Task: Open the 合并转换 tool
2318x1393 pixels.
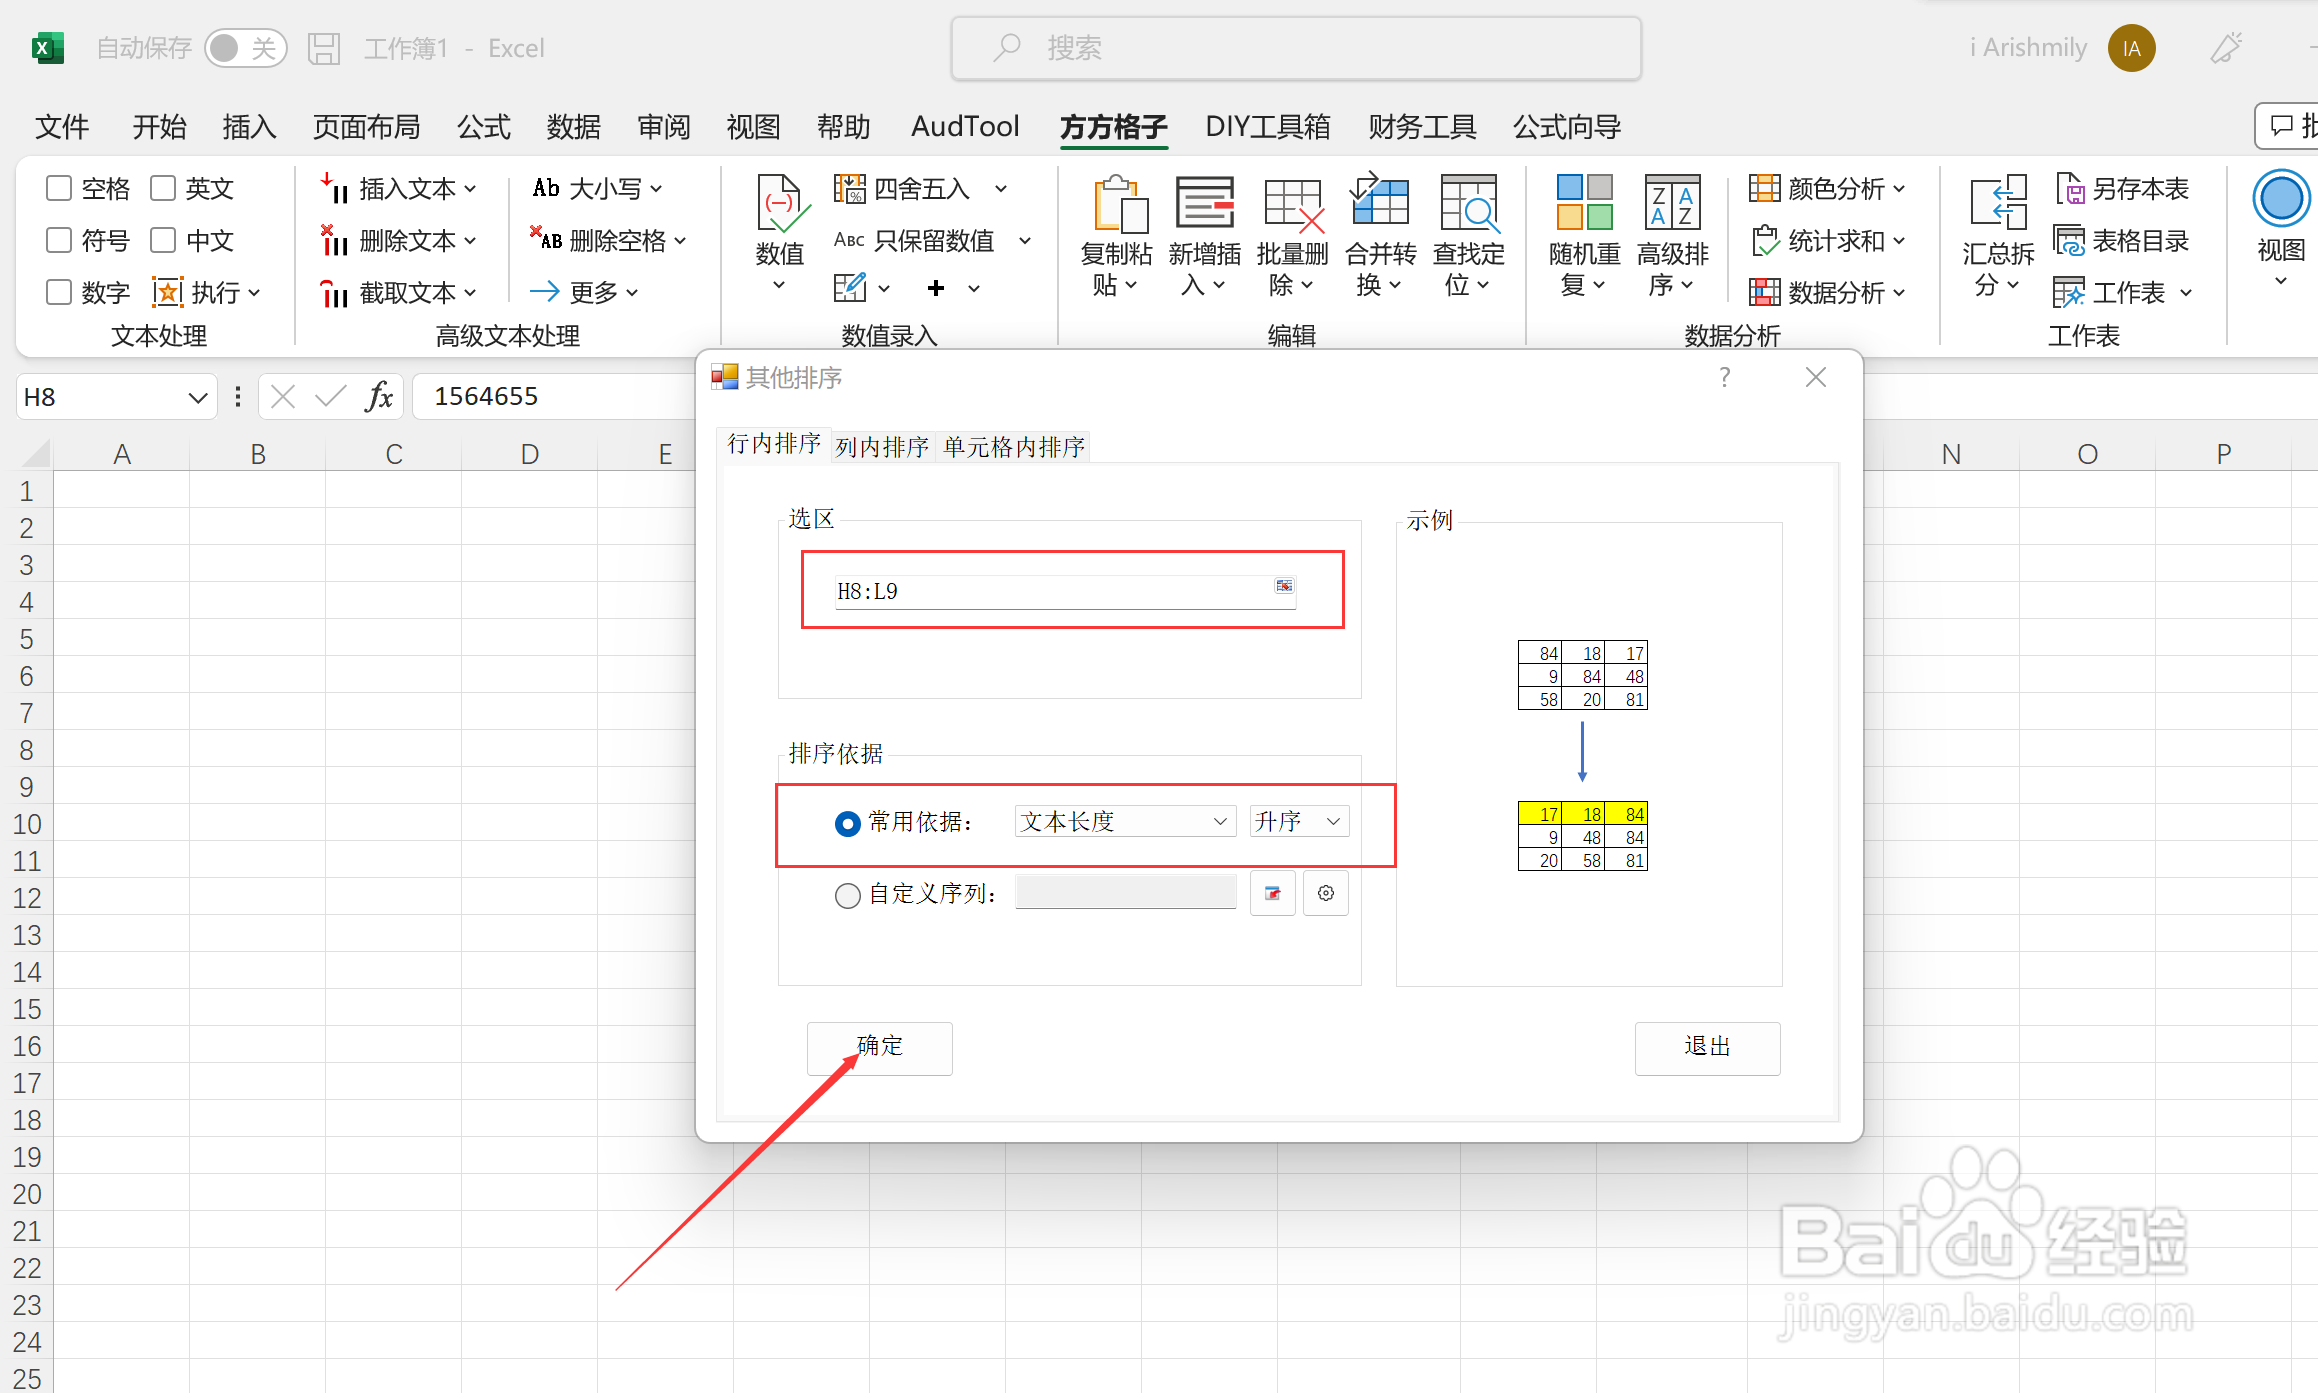Action: coord(1380,234)
